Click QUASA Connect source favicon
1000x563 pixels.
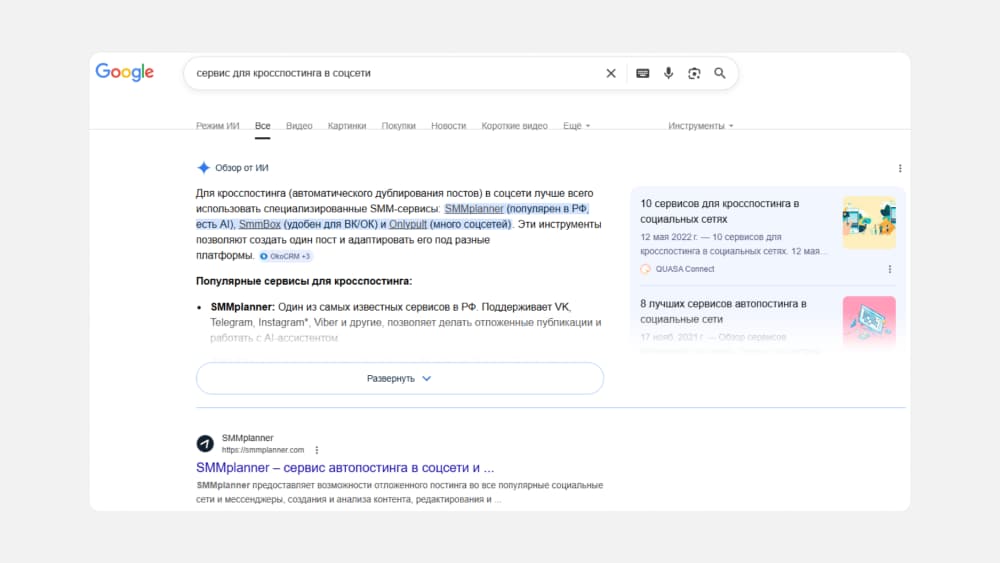(x=645, y=269)
